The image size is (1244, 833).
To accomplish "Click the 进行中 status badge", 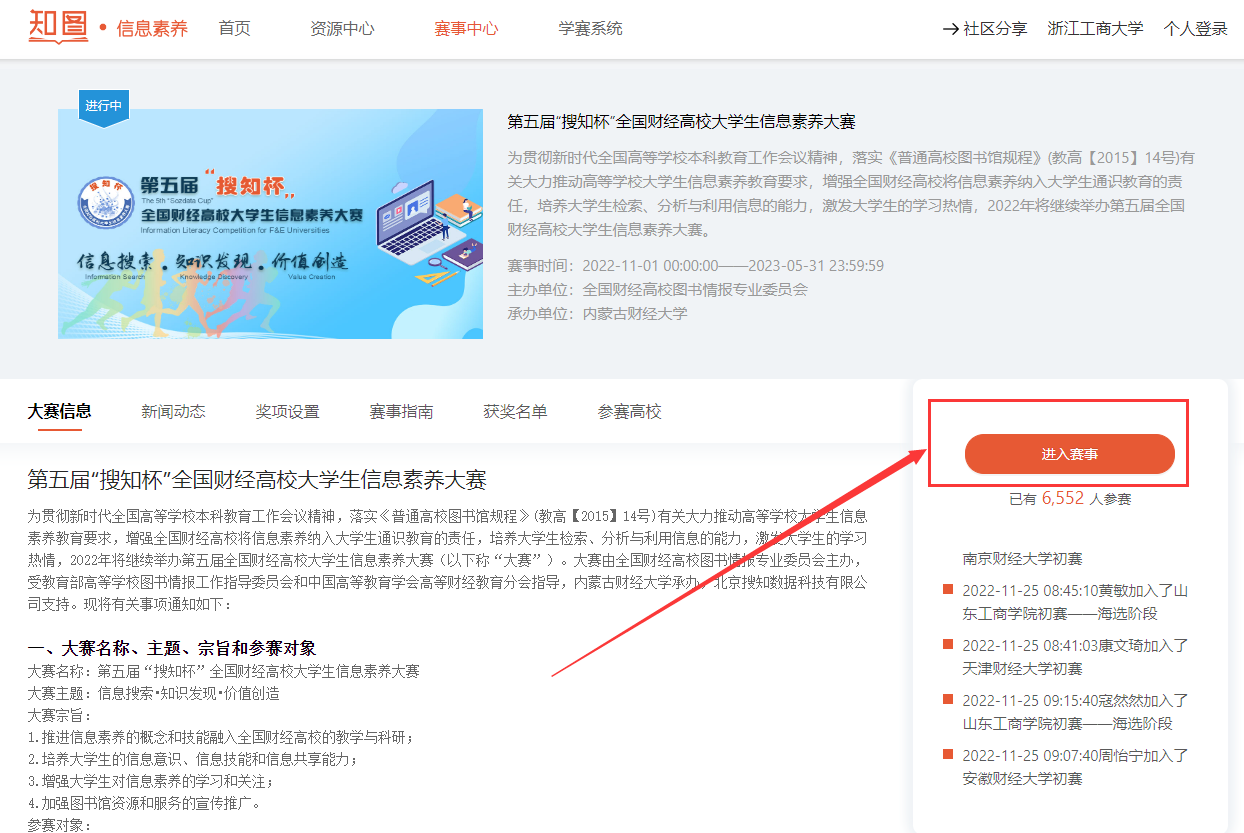I will tap(104, 106).
